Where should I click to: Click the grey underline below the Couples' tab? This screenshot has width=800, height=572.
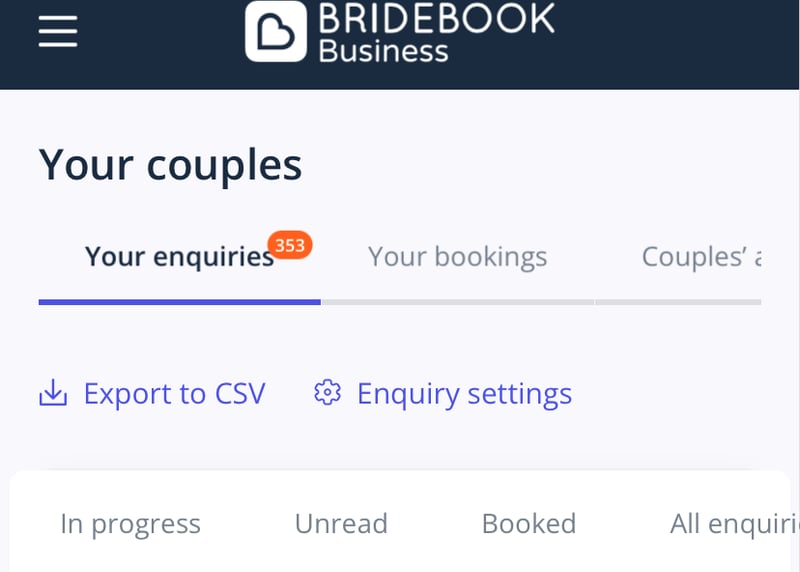679,301
